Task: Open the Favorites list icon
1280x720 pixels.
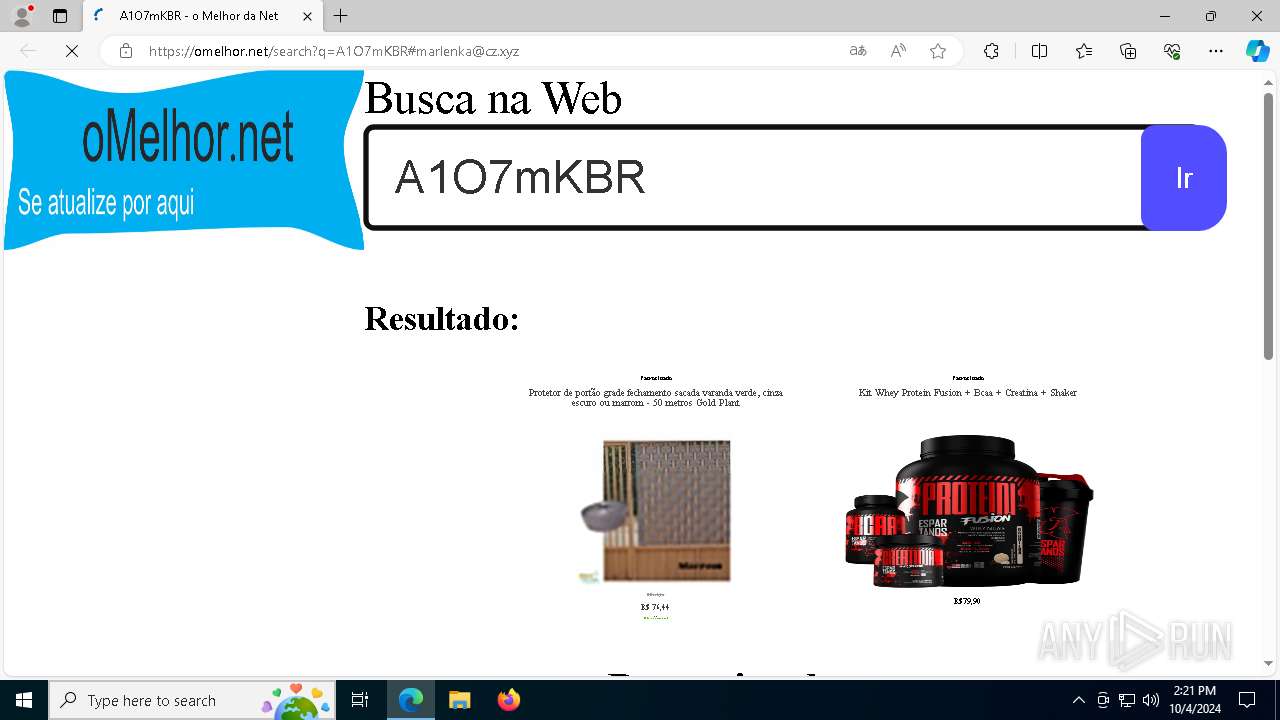Action: [x=1084, y=51]
